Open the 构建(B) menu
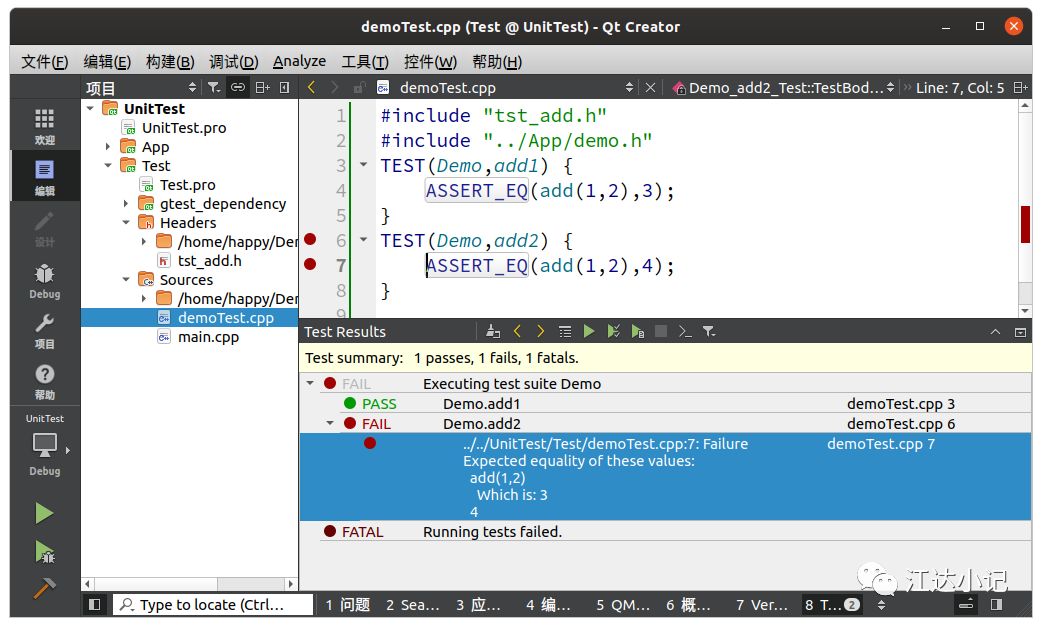The width and height of the screenshot is (1042, 627). click(170, 62)
